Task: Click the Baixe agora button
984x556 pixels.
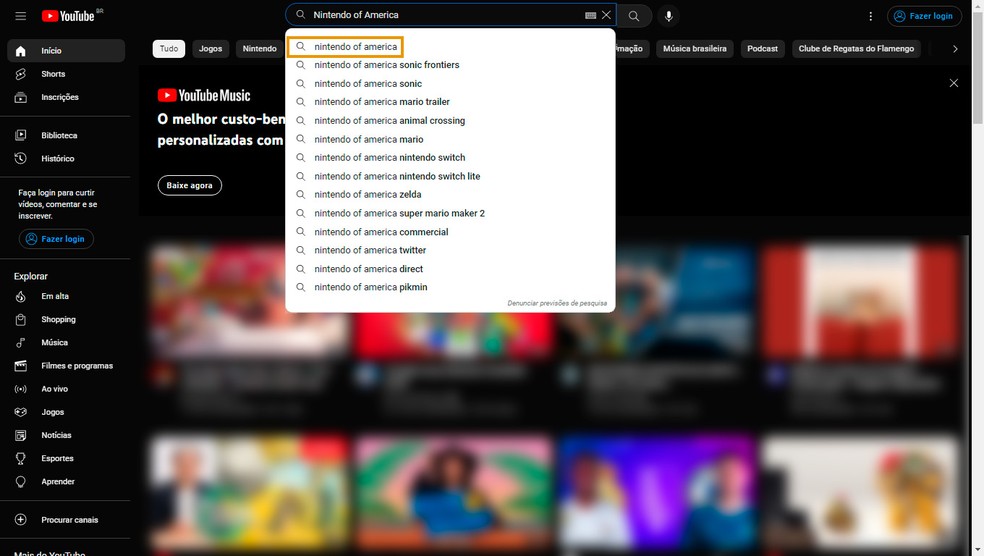Action: pos(190,186)
